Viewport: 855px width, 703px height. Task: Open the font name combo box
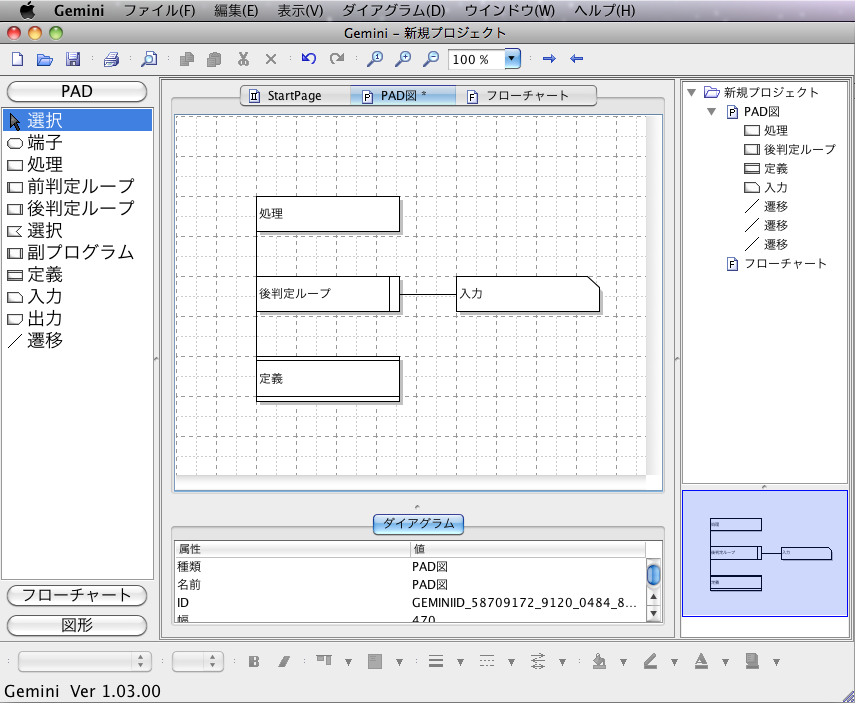tap(84, 662)
